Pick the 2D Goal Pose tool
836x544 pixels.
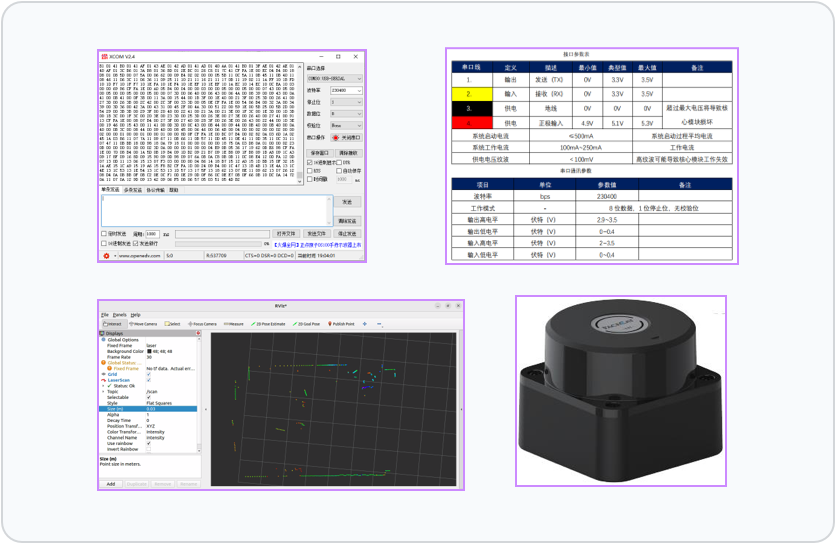pos(309,324)
